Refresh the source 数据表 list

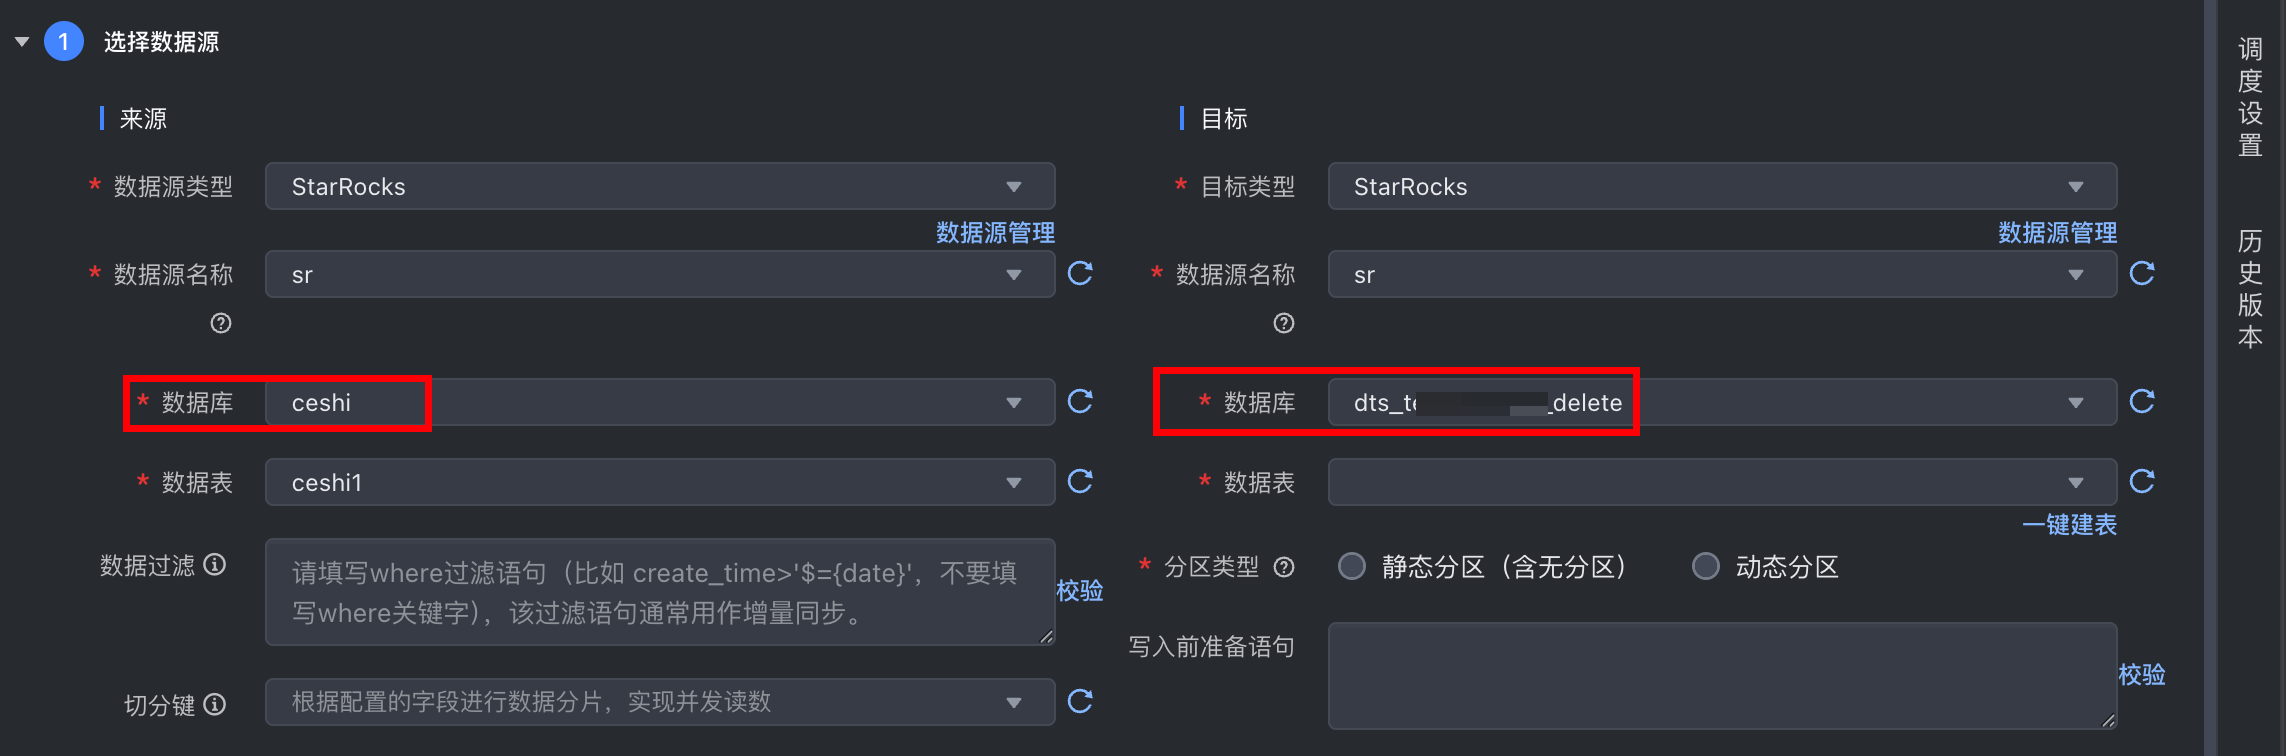pos(1080,481)
